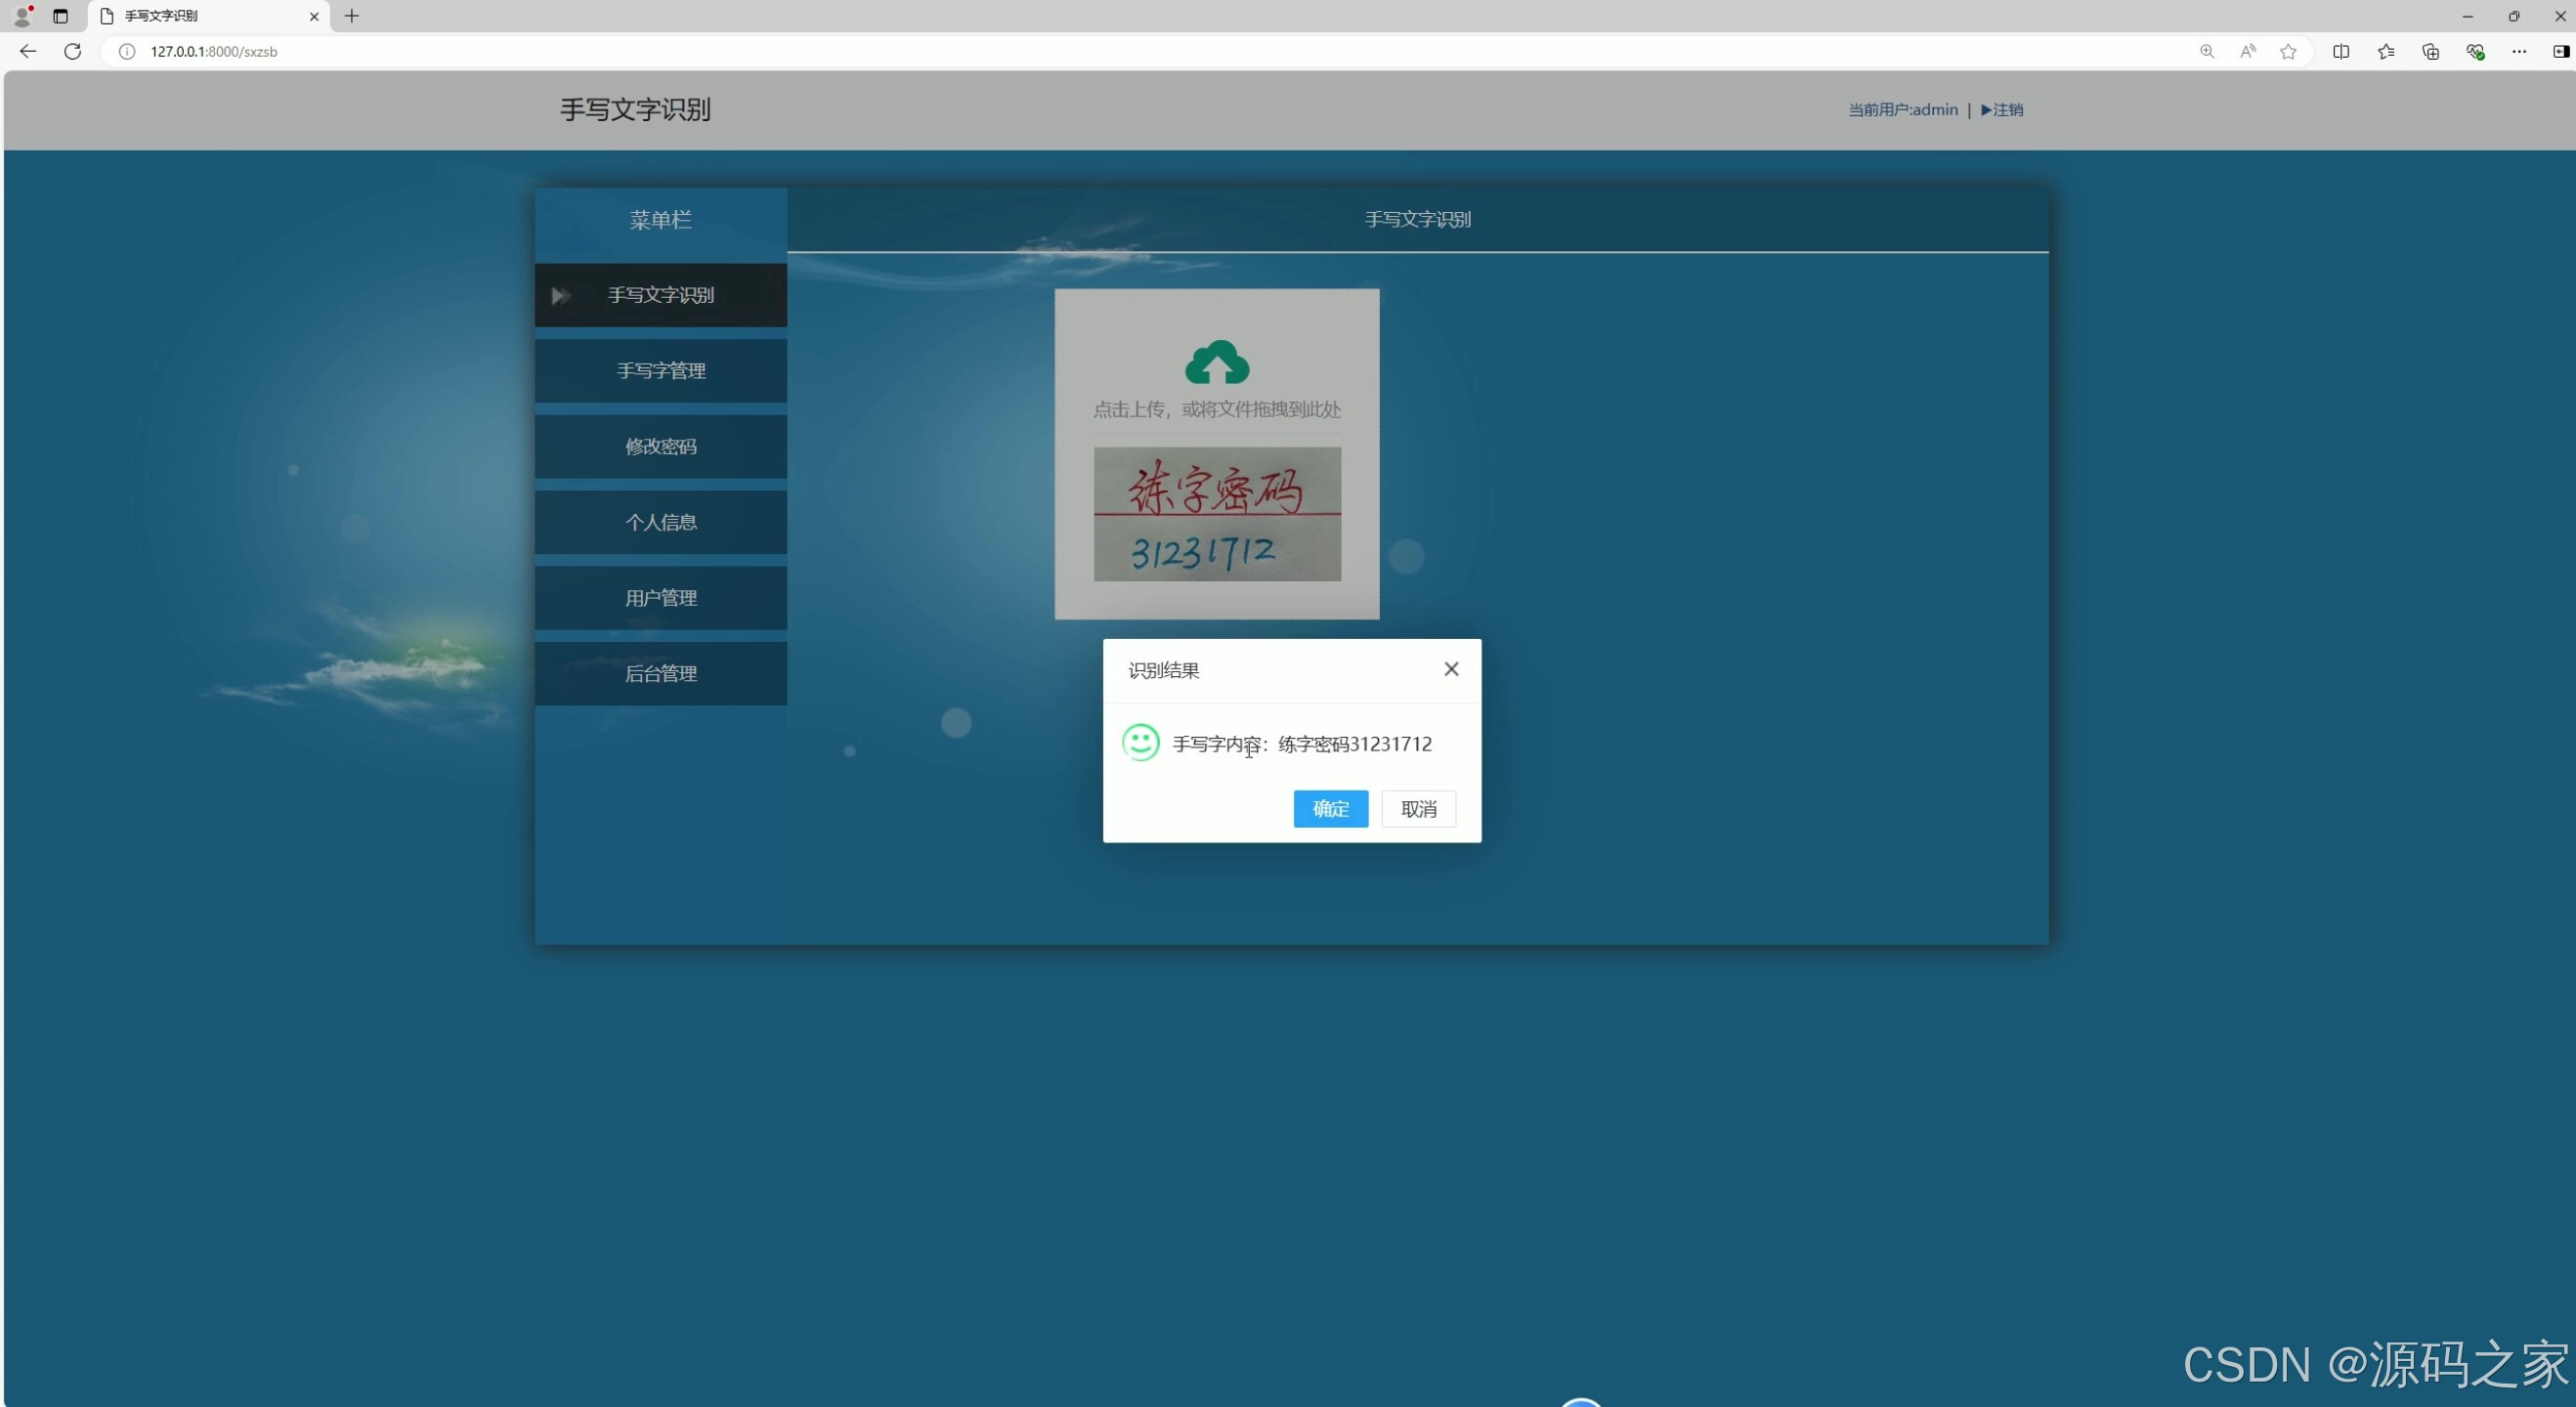
Task: Open 用户管理 from sidebar
Action: 660,598
